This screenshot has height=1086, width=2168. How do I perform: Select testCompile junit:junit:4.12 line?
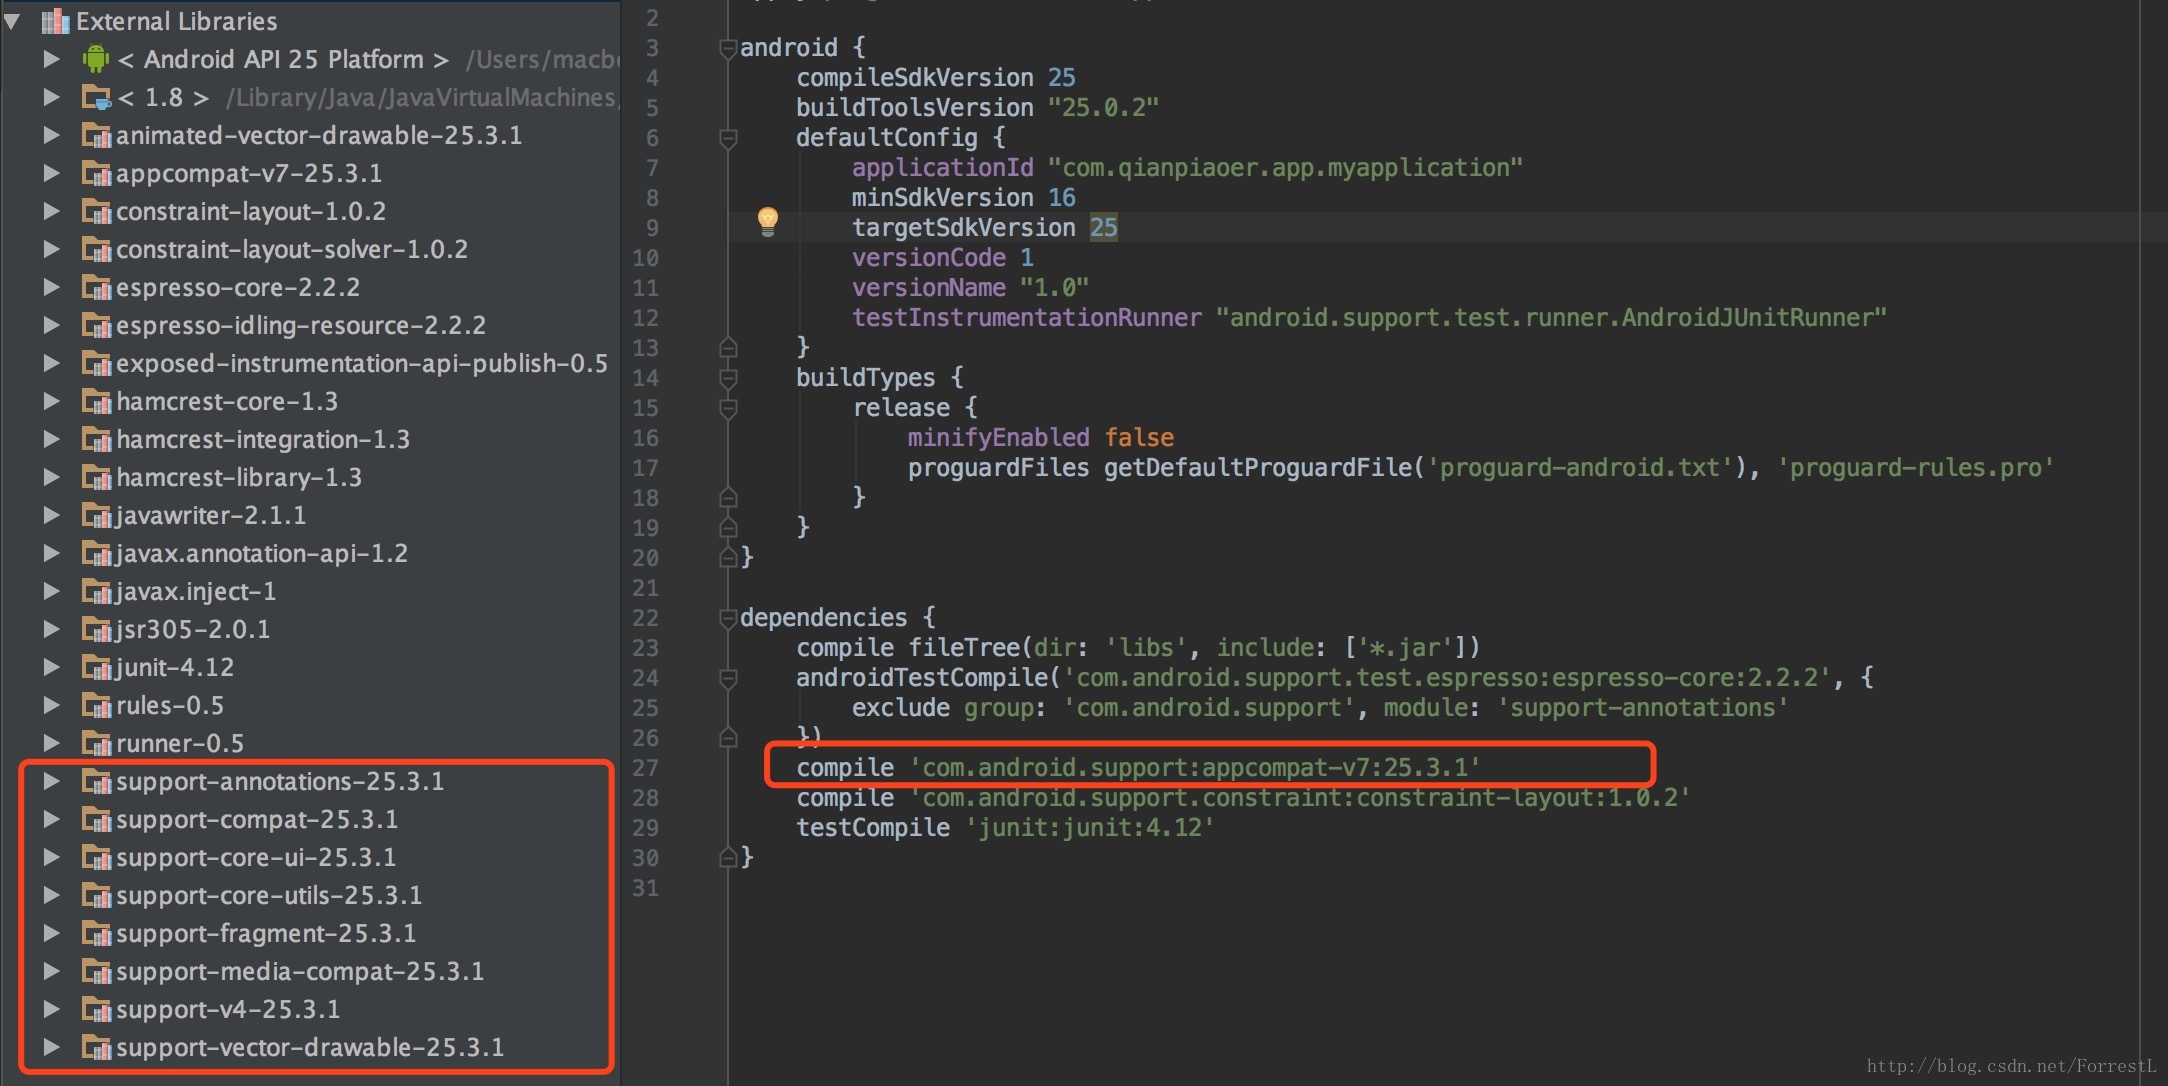[x=1004, y=827]
